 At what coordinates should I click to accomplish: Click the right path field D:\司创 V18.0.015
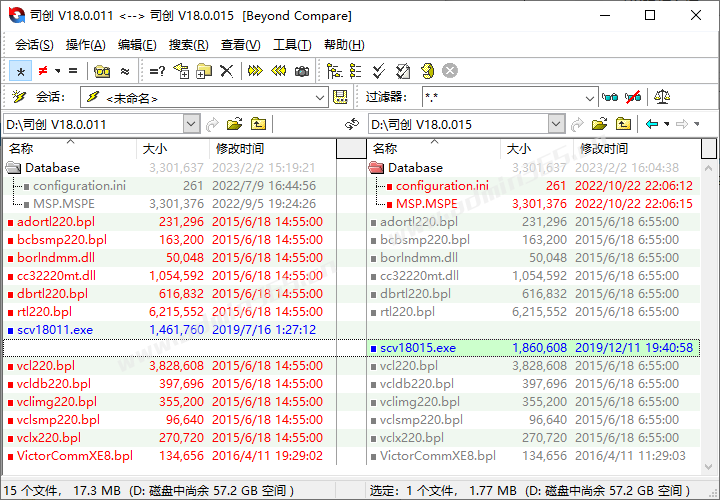[458, 124]
